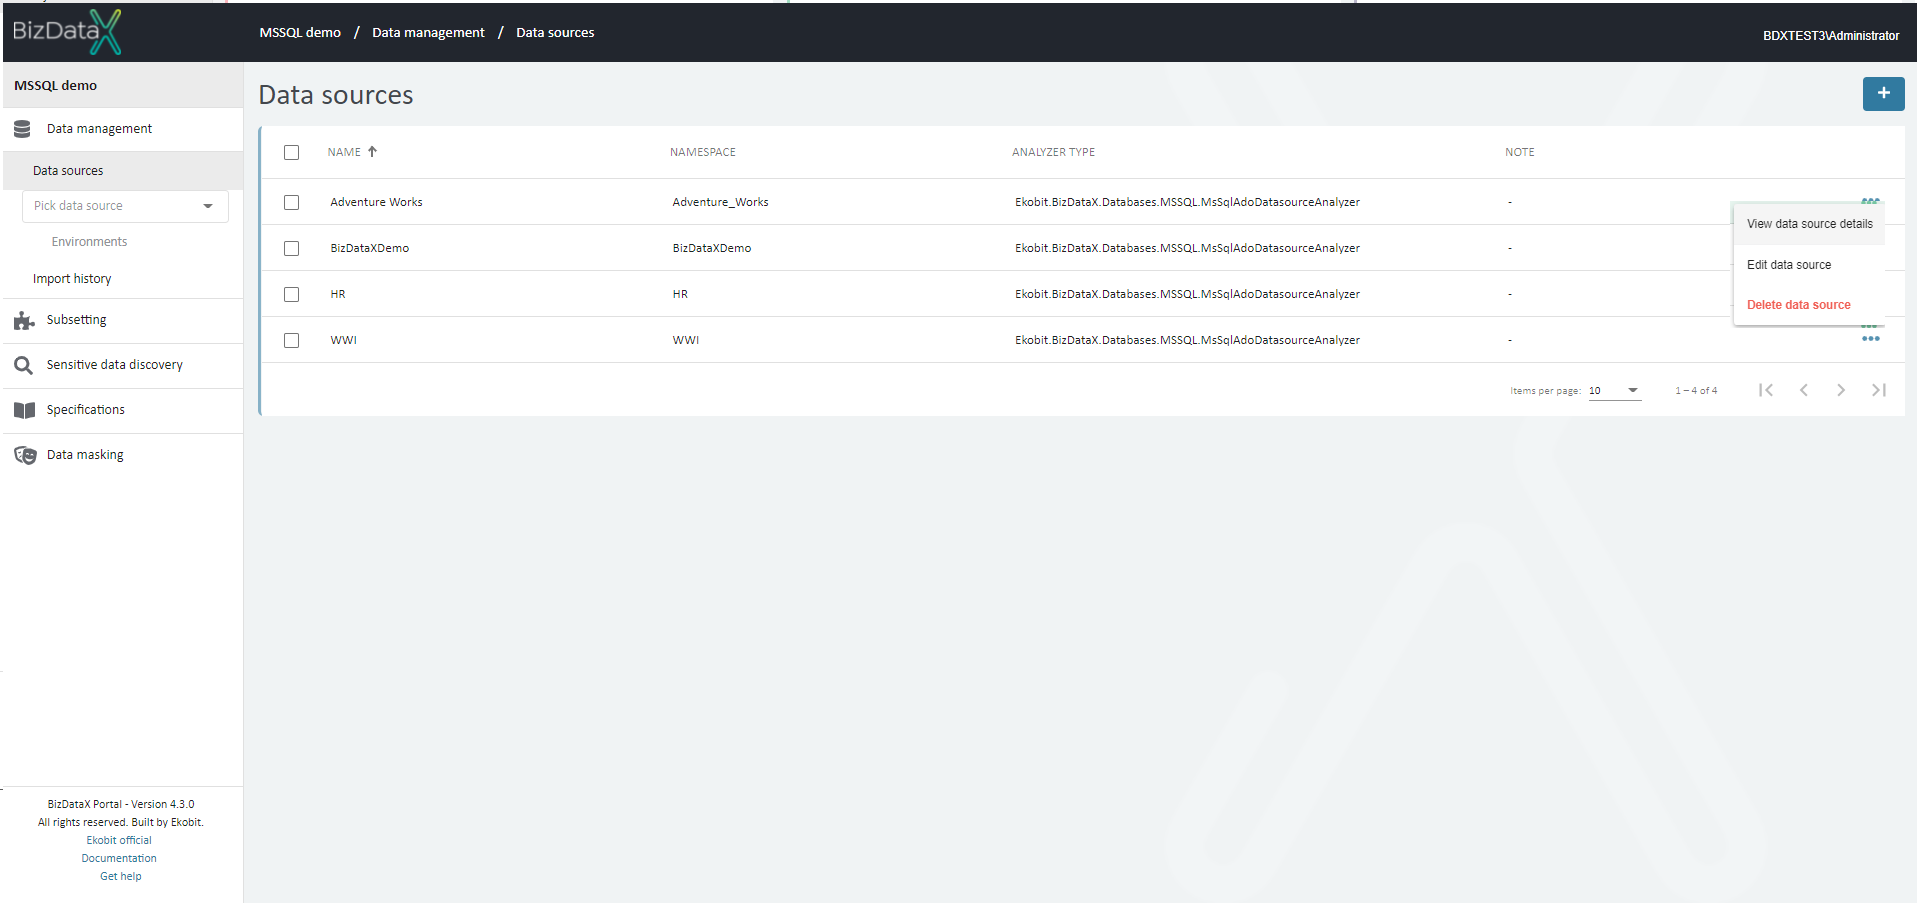Click the Data management database icon
Viewport: 1917px width, 905px height.
tap(22, 129)
